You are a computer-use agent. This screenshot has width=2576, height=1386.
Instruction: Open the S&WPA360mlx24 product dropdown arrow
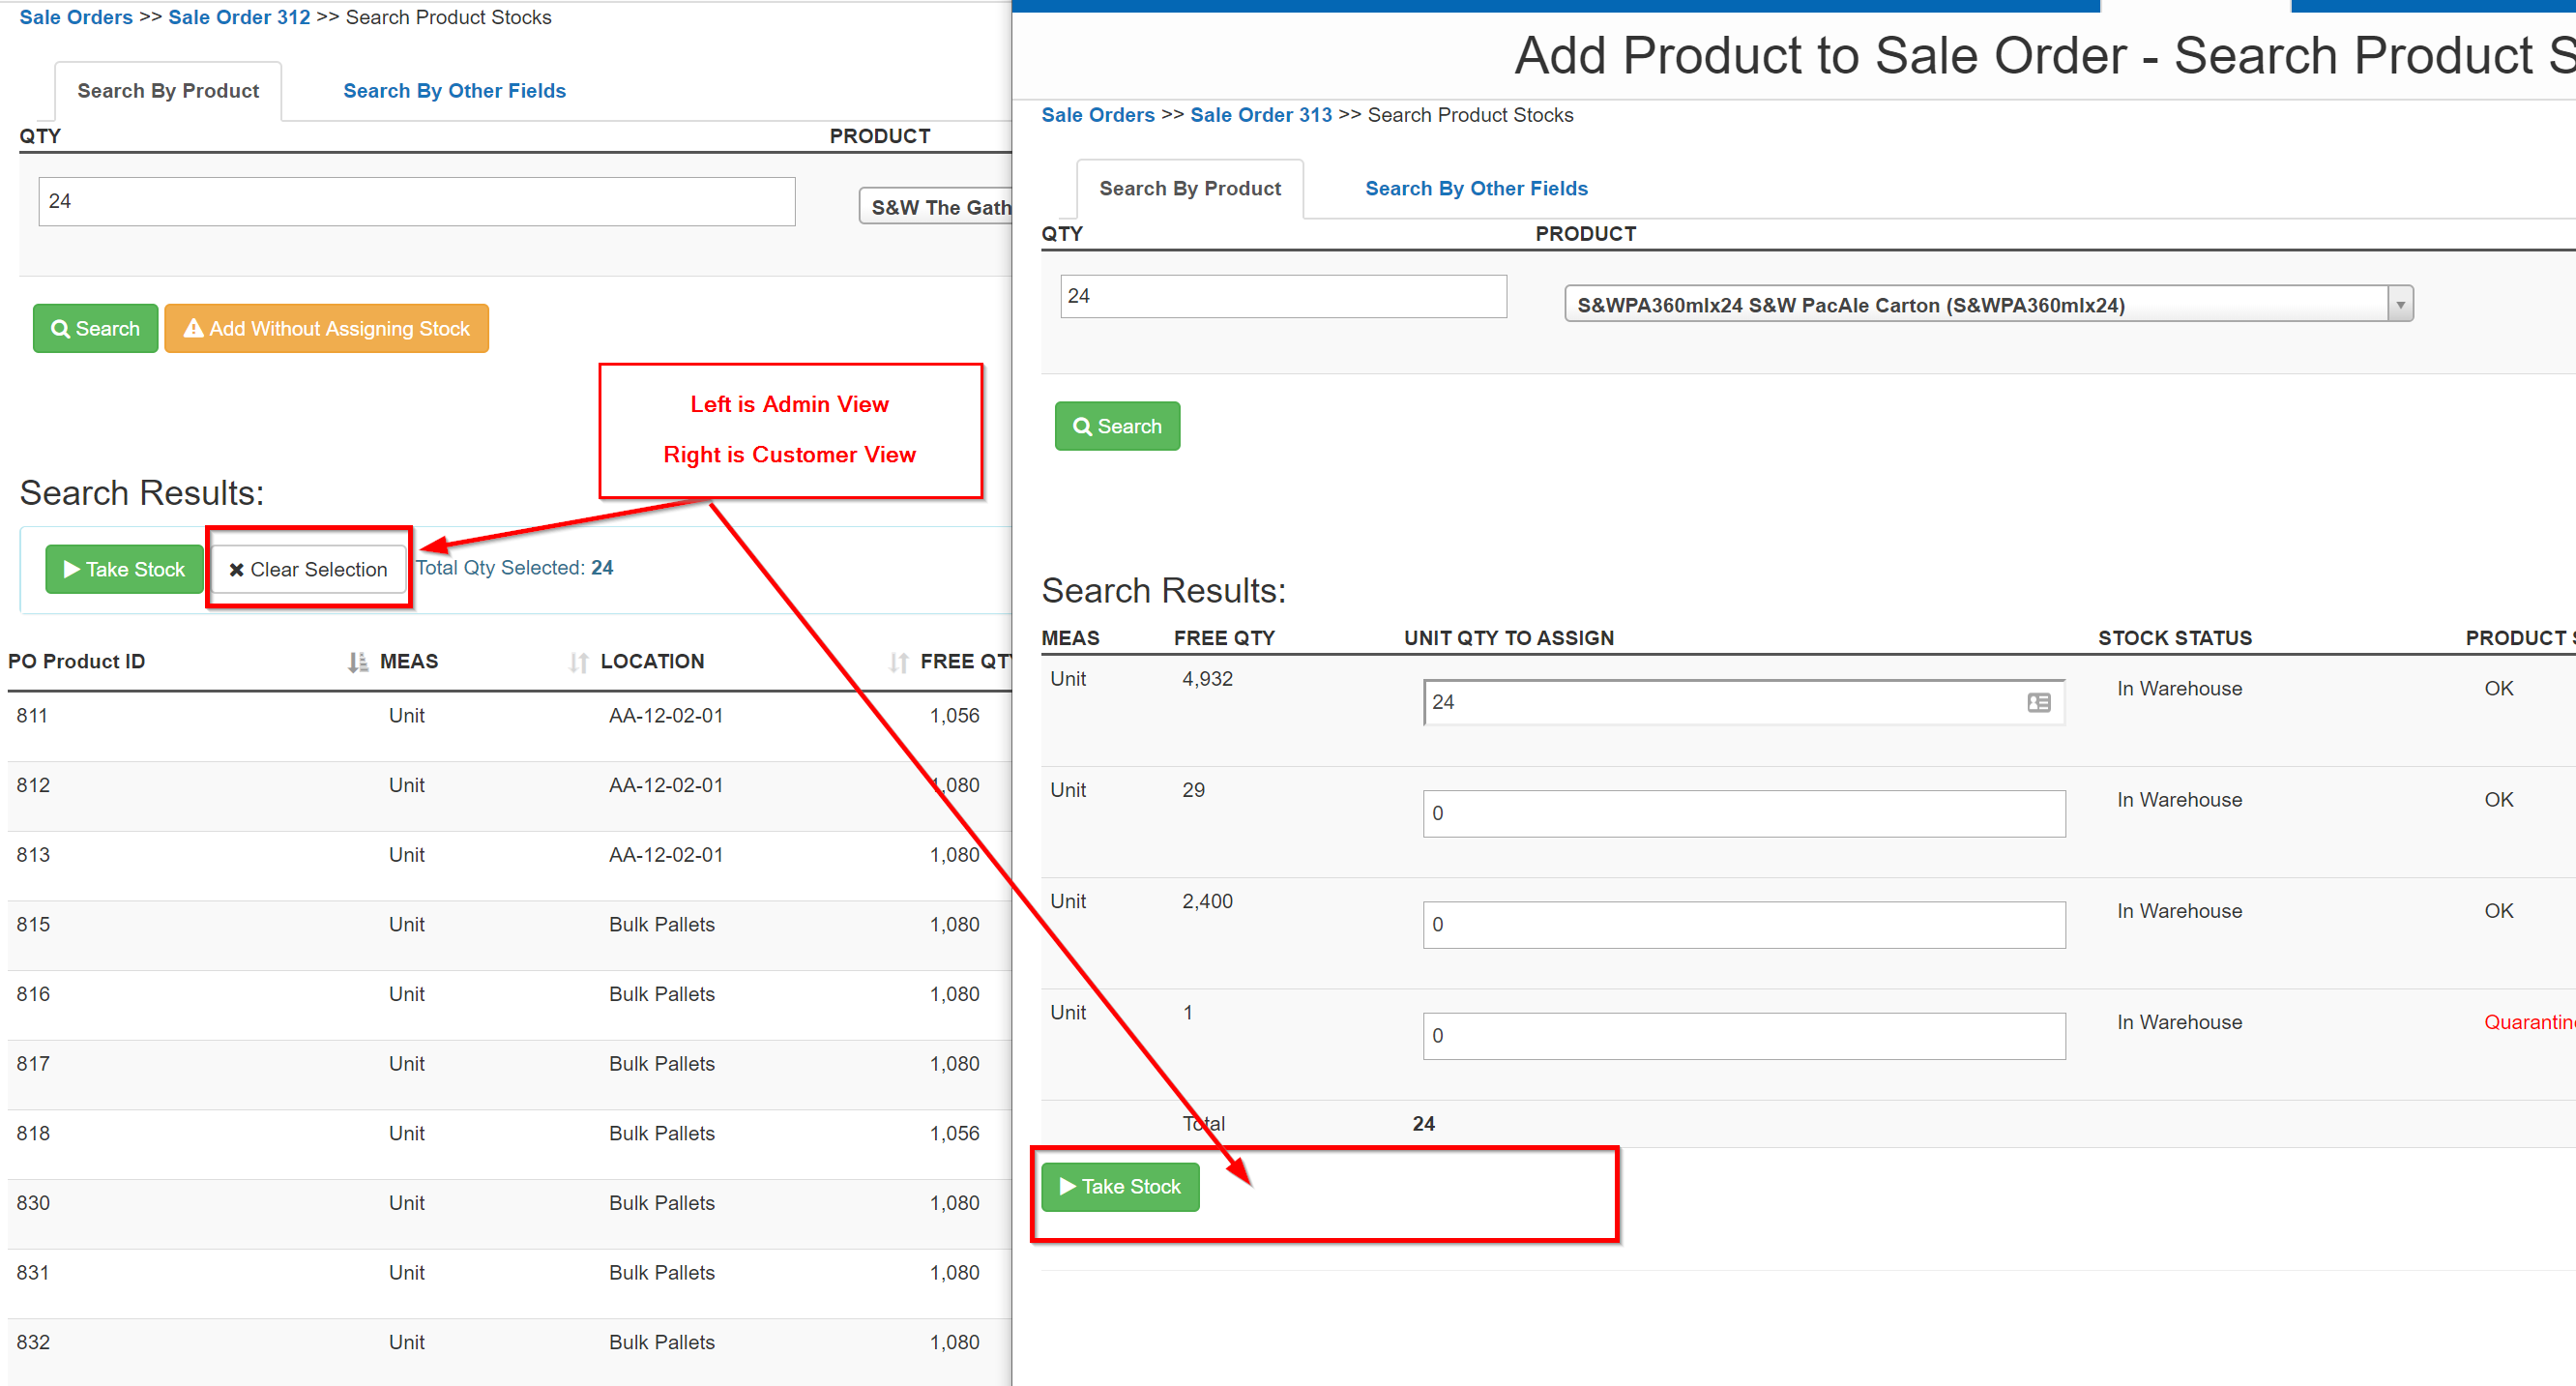2399,305
